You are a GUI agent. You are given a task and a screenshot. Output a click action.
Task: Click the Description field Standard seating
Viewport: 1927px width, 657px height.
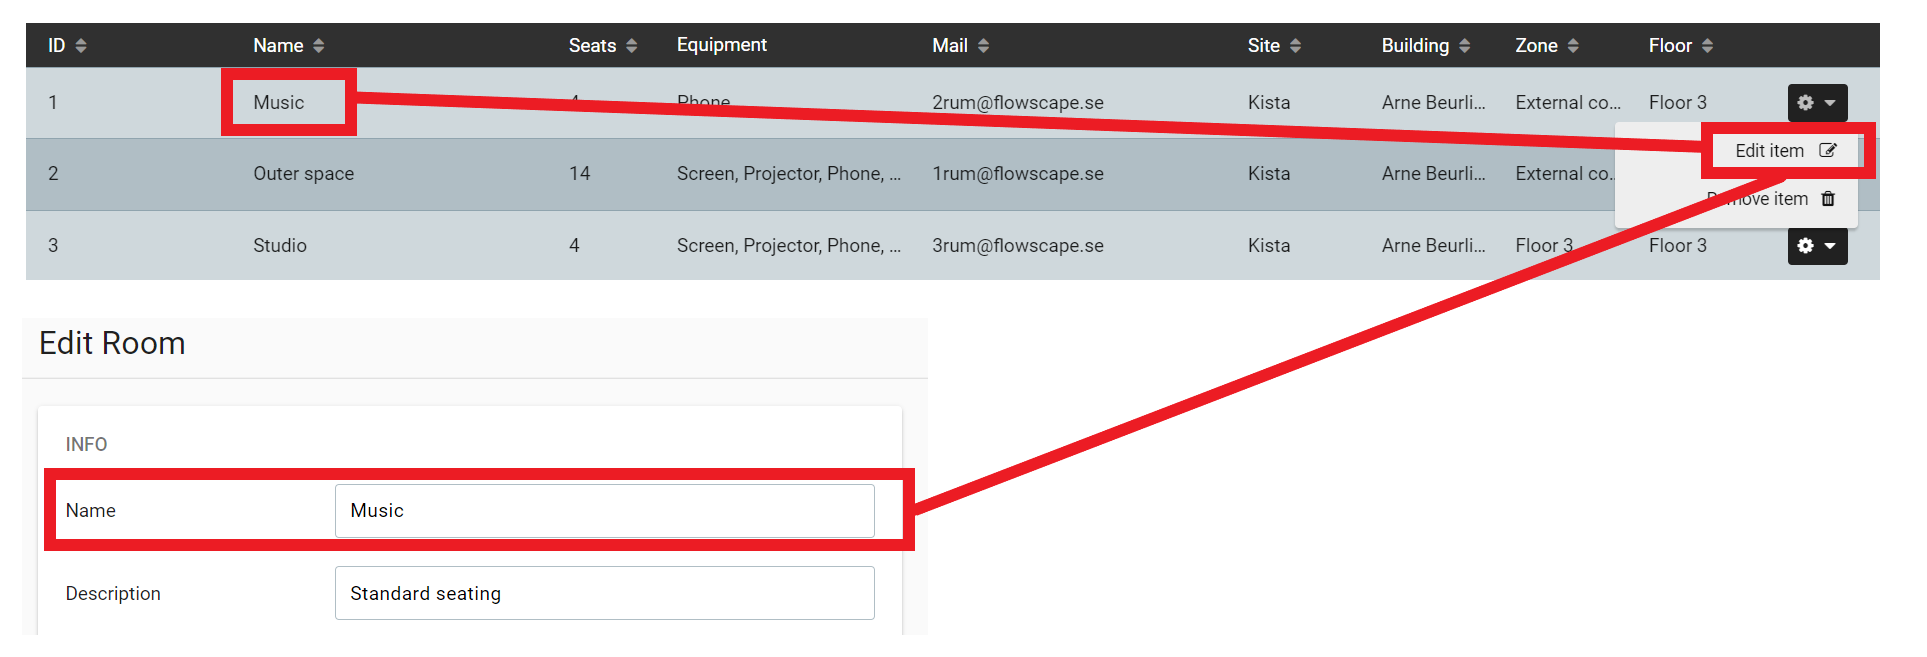click(x=605, y=593)
